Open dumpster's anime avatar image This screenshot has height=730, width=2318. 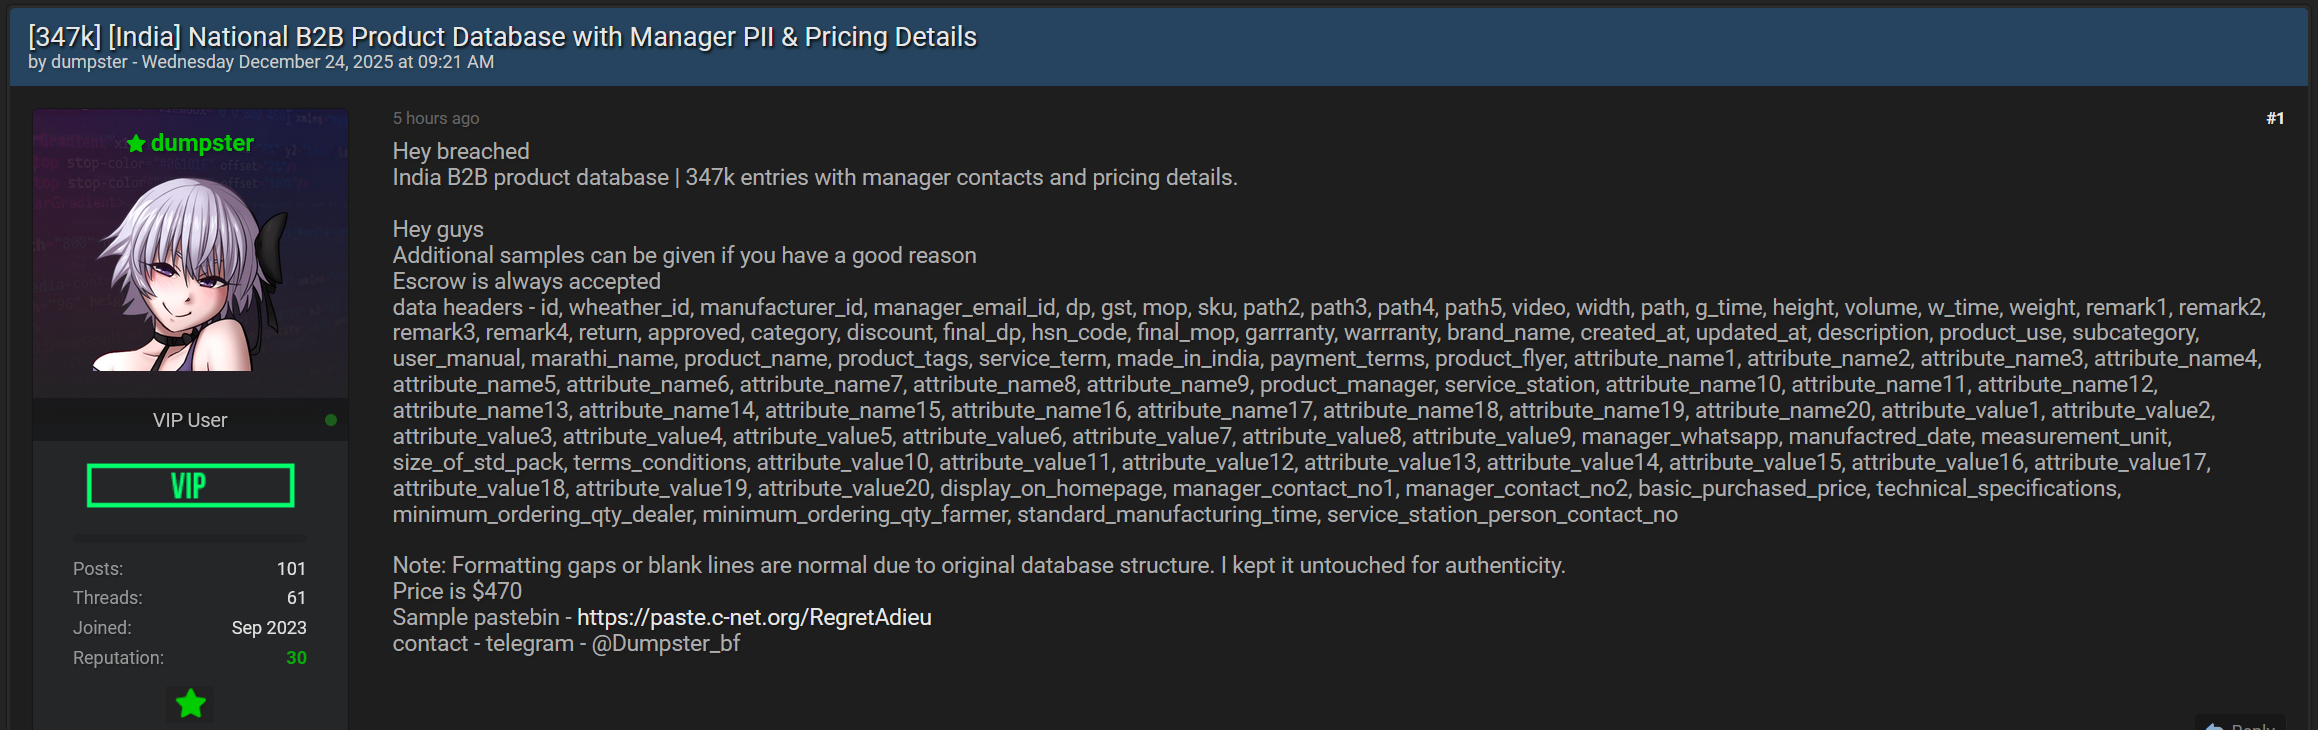click(190, 270)
